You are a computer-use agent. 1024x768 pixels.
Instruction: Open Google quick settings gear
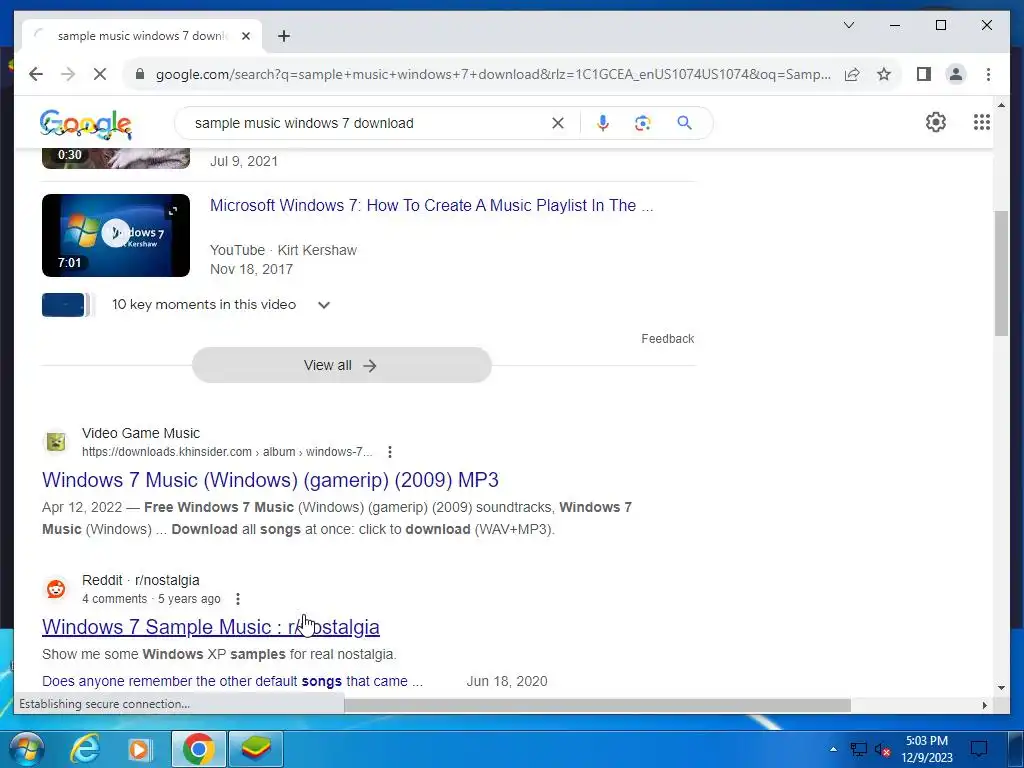935,122
